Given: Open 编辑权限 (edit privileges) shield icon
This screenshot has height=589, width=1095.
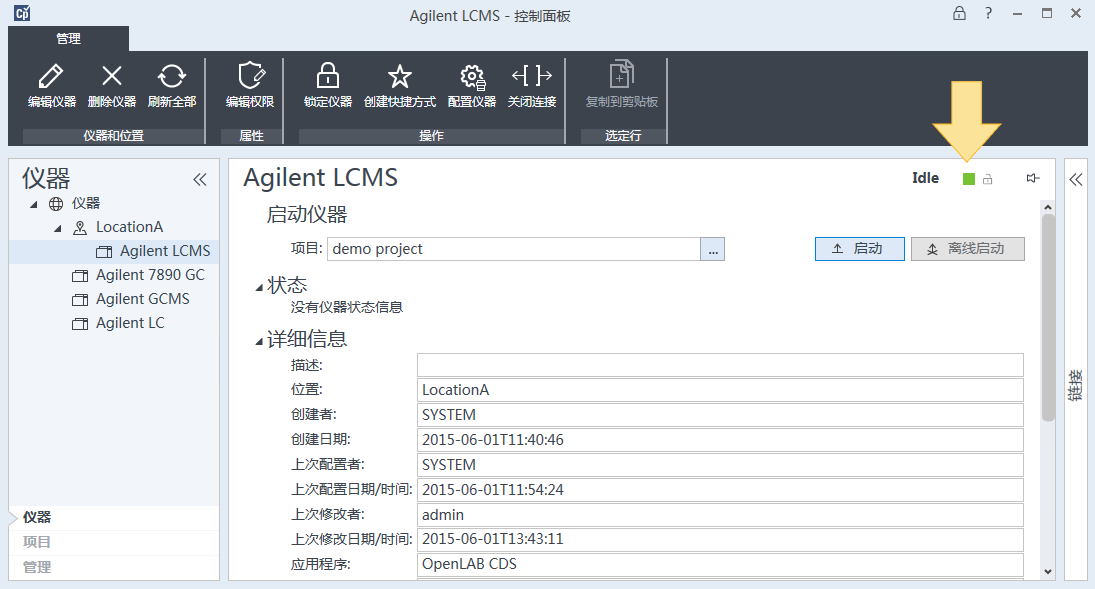Looking at the screenshot, I should [251, 75].
